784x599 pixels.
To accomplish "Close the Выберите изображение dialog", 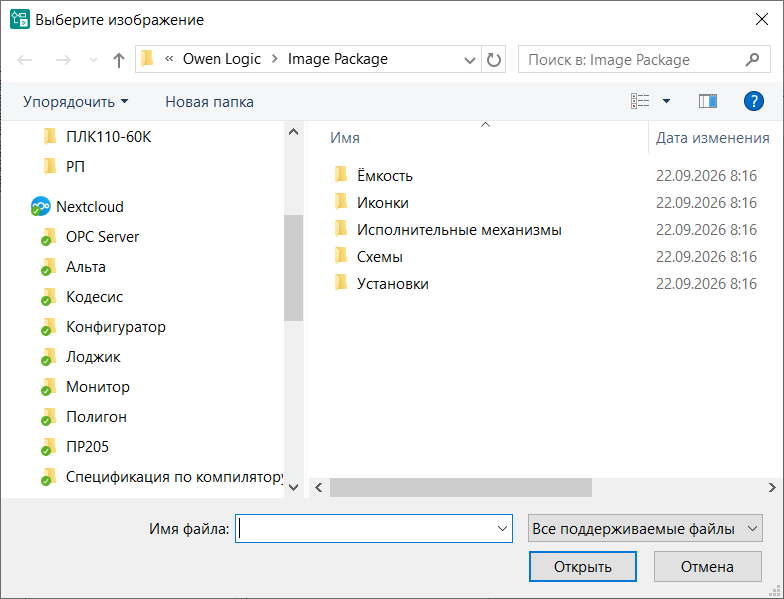I will (x=762, y=20).
